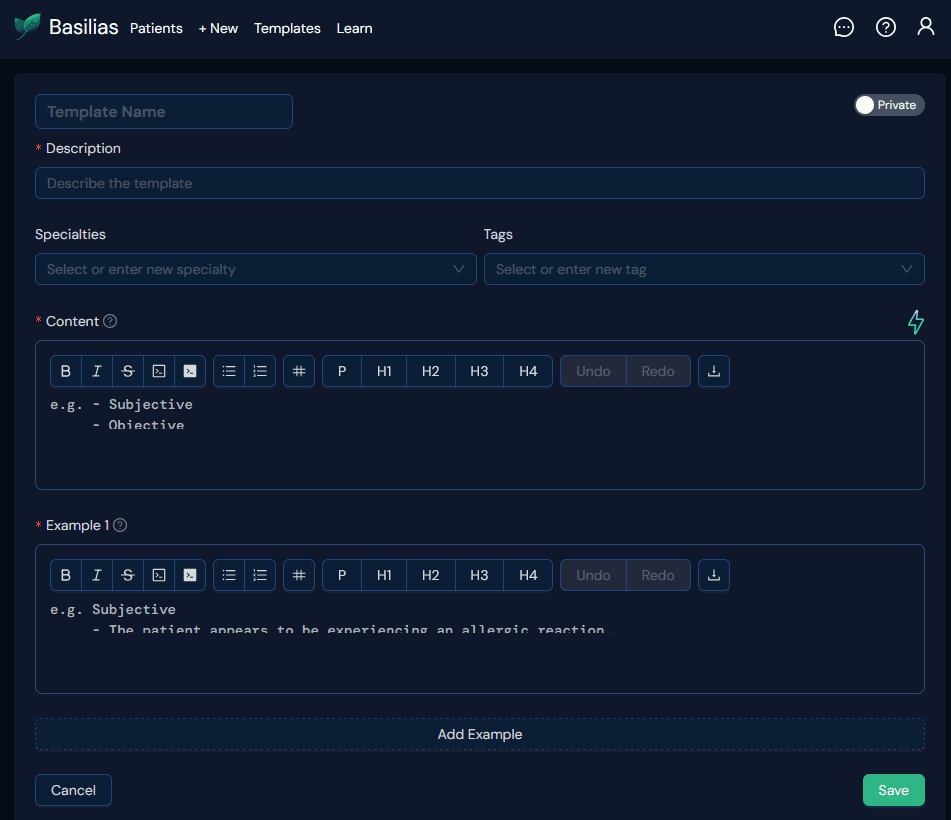
Task: Open the help question mark icon
Action: [x=885, y=28]
